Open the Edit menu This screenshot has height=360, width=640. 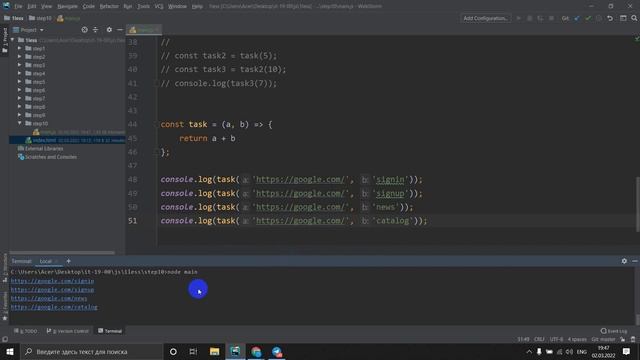click(x=32, y=7)
